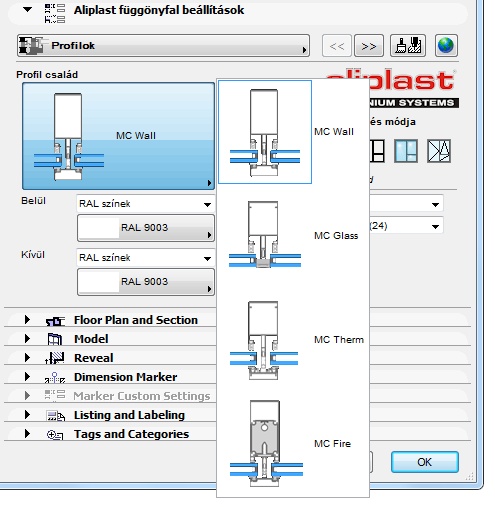The height and width of the screenshot is (507, 495).
Task: Click the MC Glass profile thumbnail
Action: [x=265, y=234]
